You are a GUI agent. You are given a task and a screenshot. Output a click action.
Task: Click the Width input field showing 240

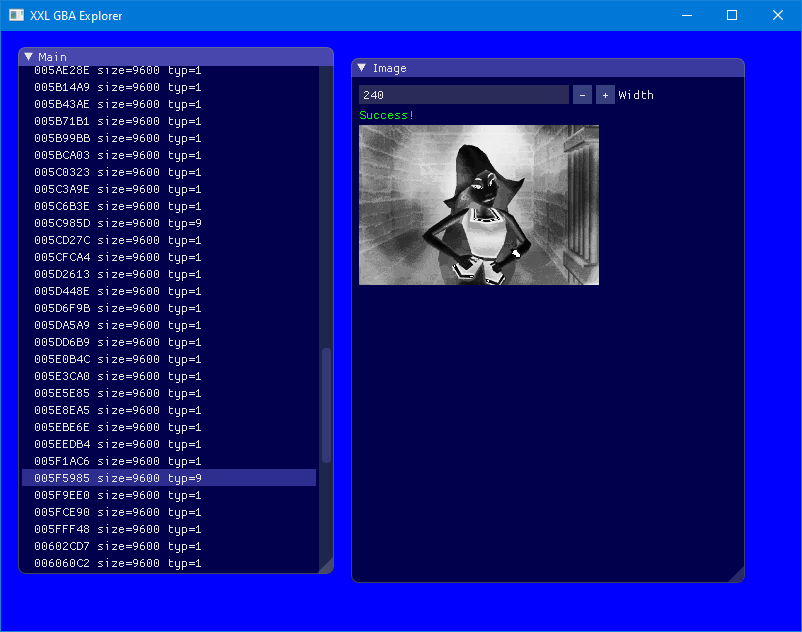(x=463, y=95)
